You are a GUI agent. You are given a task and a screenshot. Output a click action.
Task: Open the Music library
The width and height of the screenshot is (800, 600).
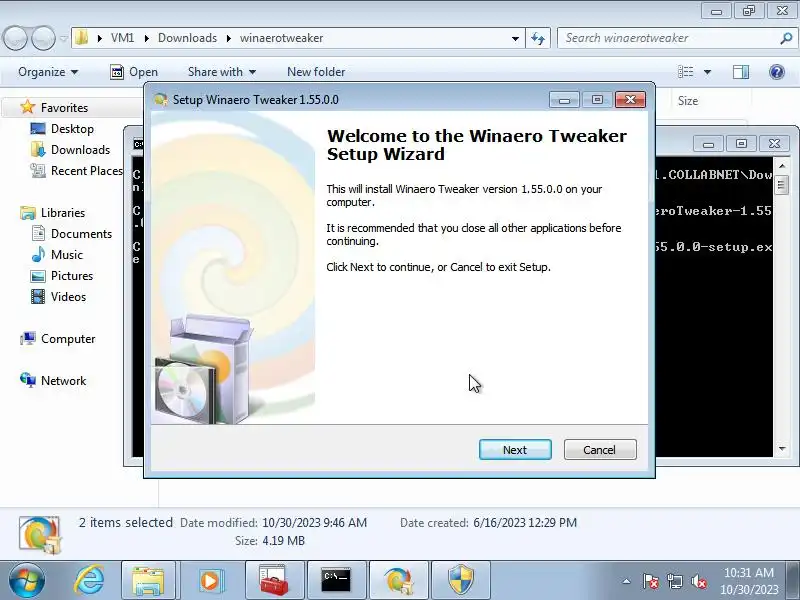(x=66, y=254)
